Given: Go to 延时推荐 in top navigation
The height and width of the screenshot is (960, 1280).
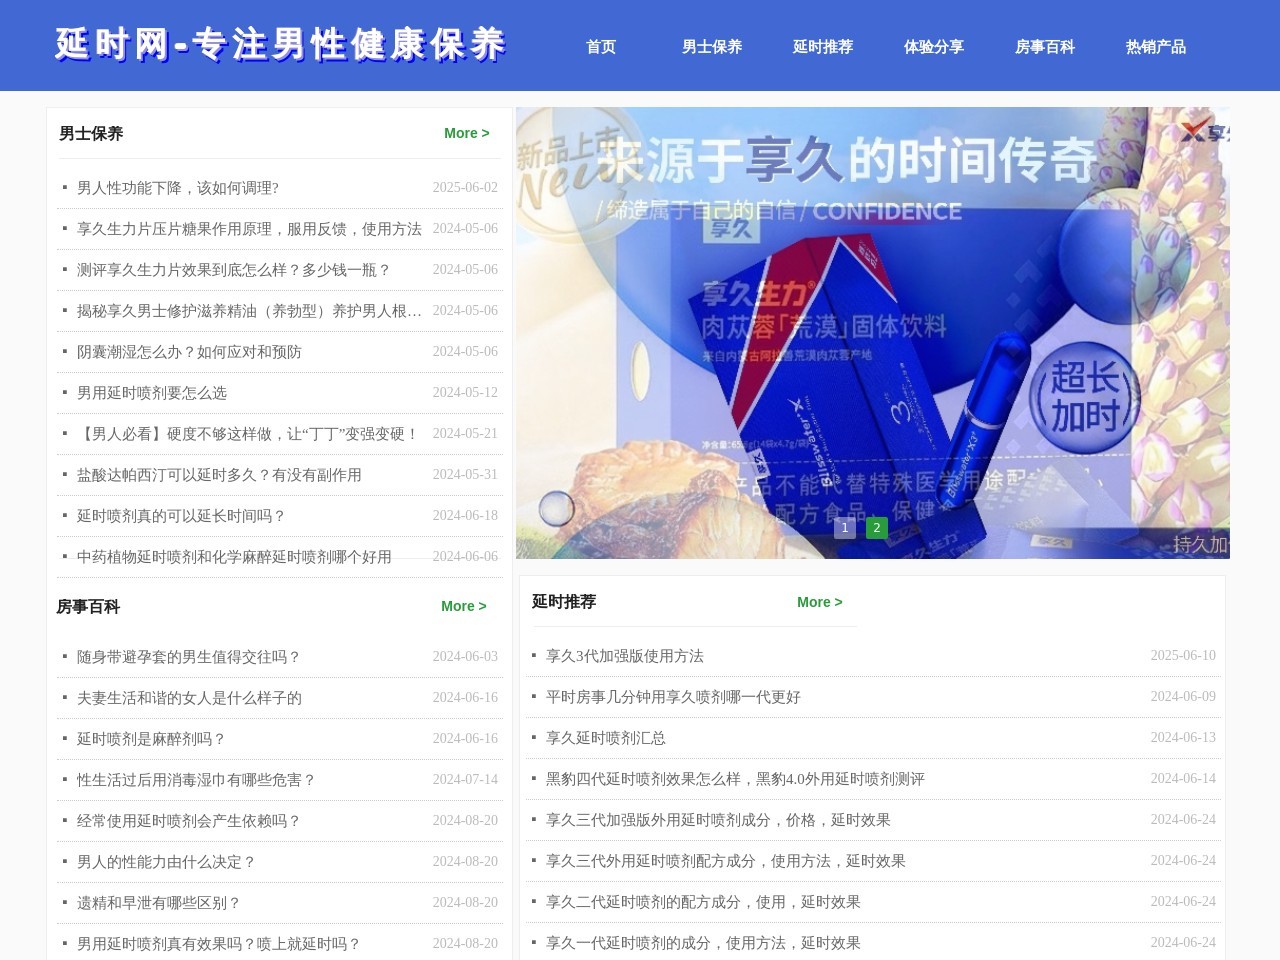Looking at the screenshot, I should [822, 47].
